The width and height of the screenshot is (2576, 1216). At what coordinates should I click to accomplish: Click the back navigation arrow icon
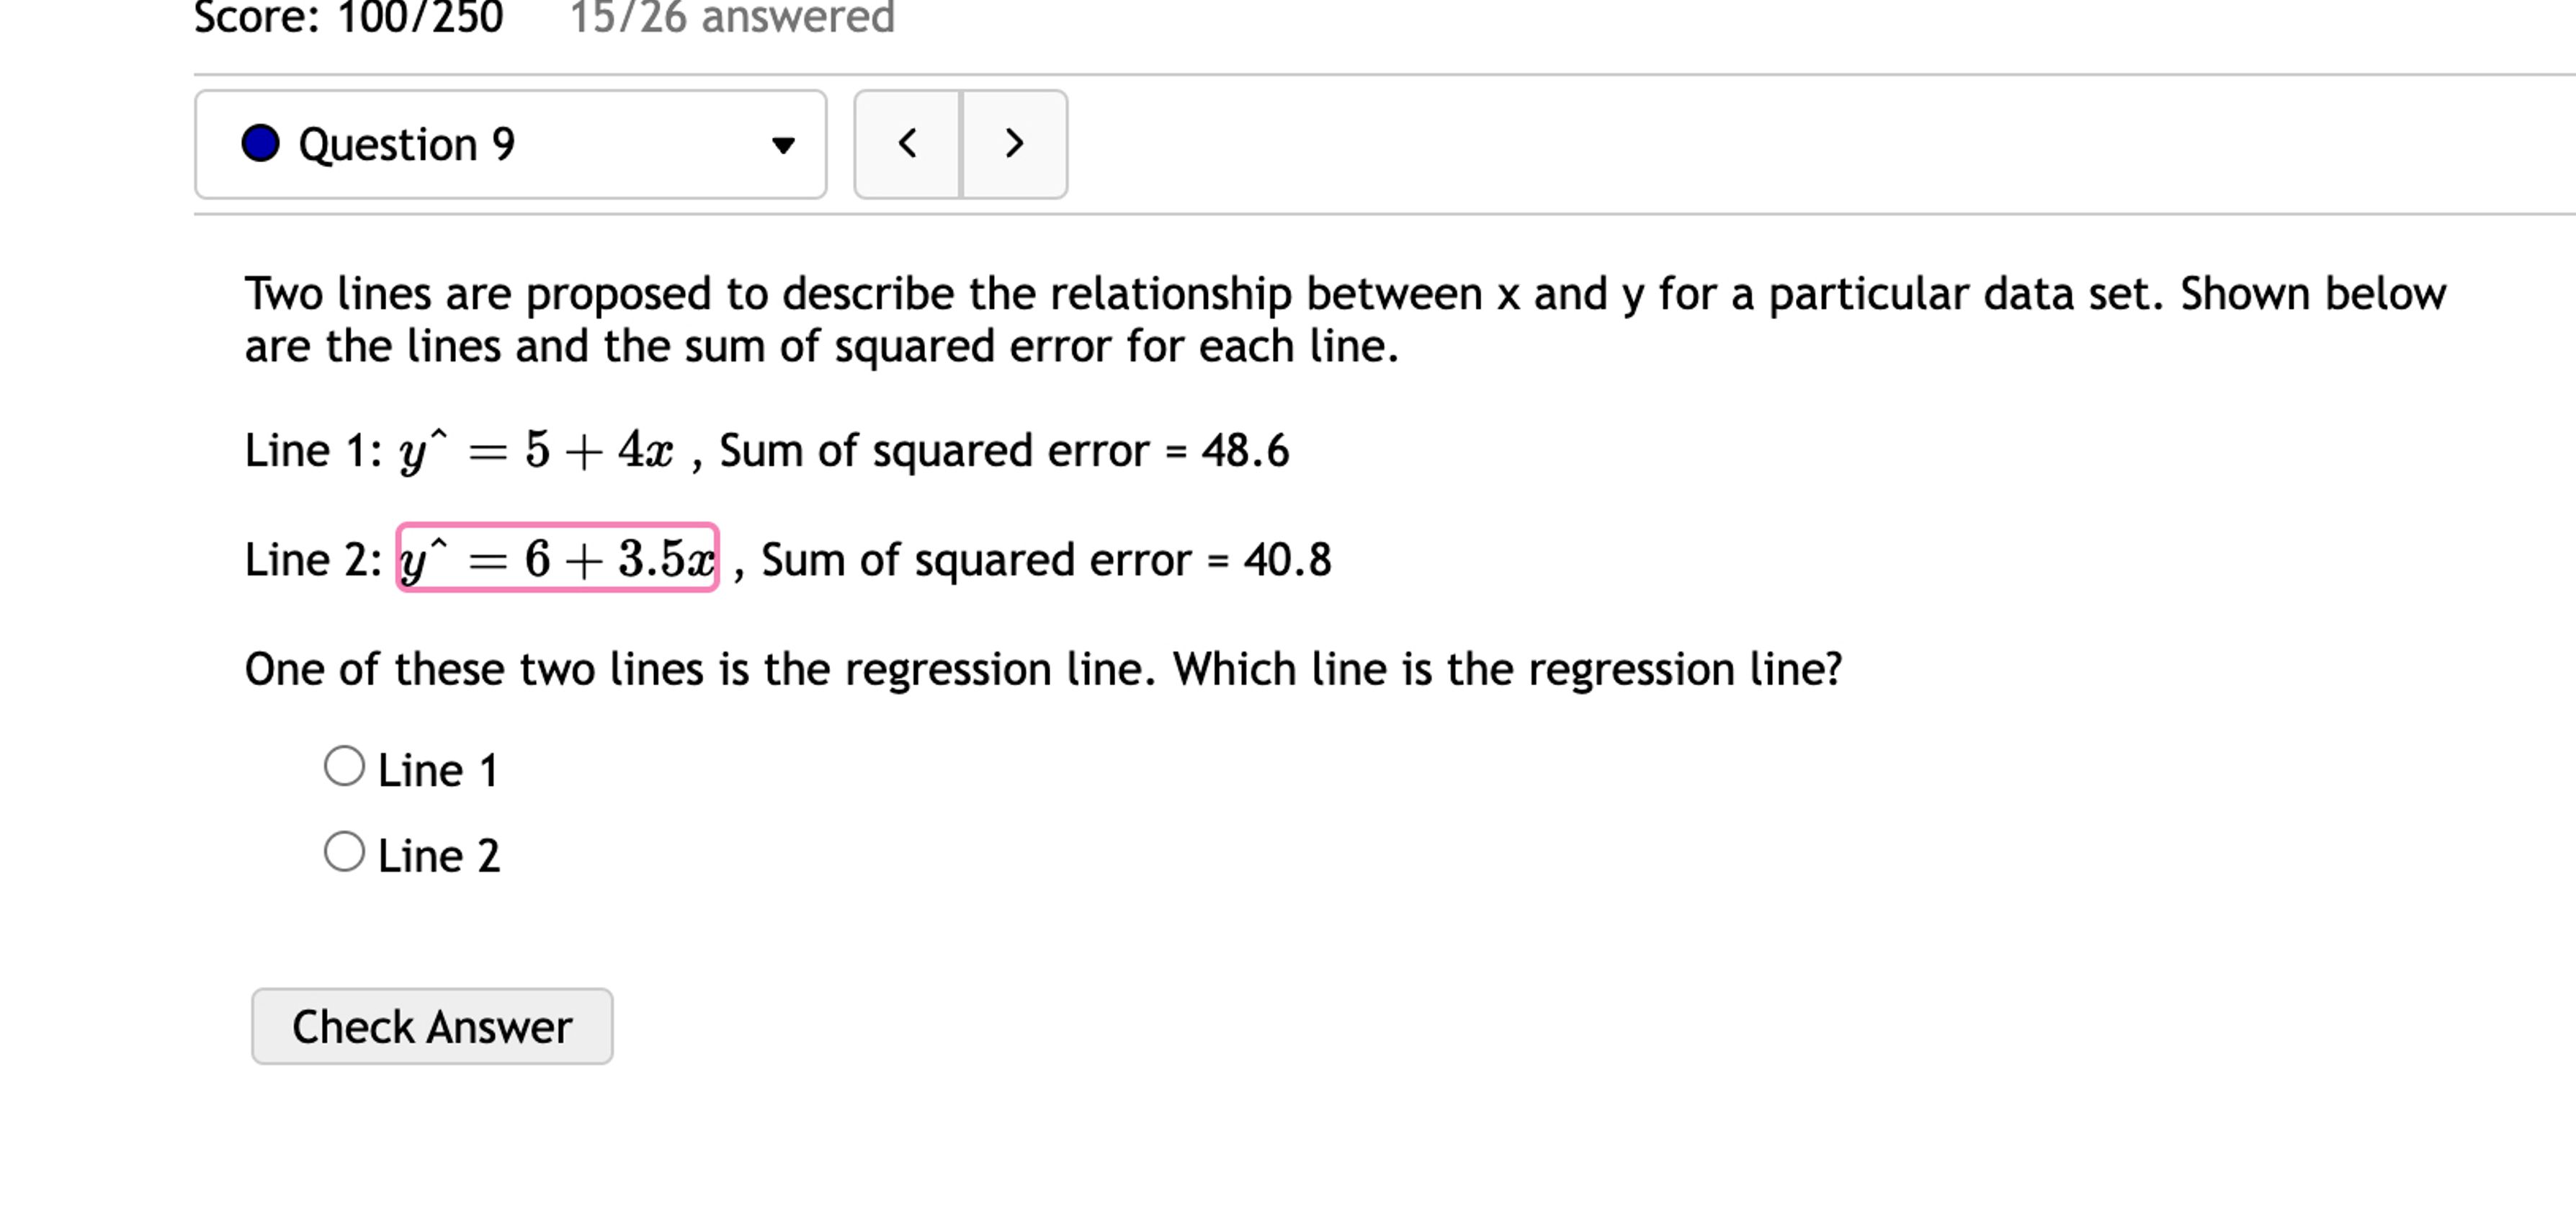pos(908,144)
